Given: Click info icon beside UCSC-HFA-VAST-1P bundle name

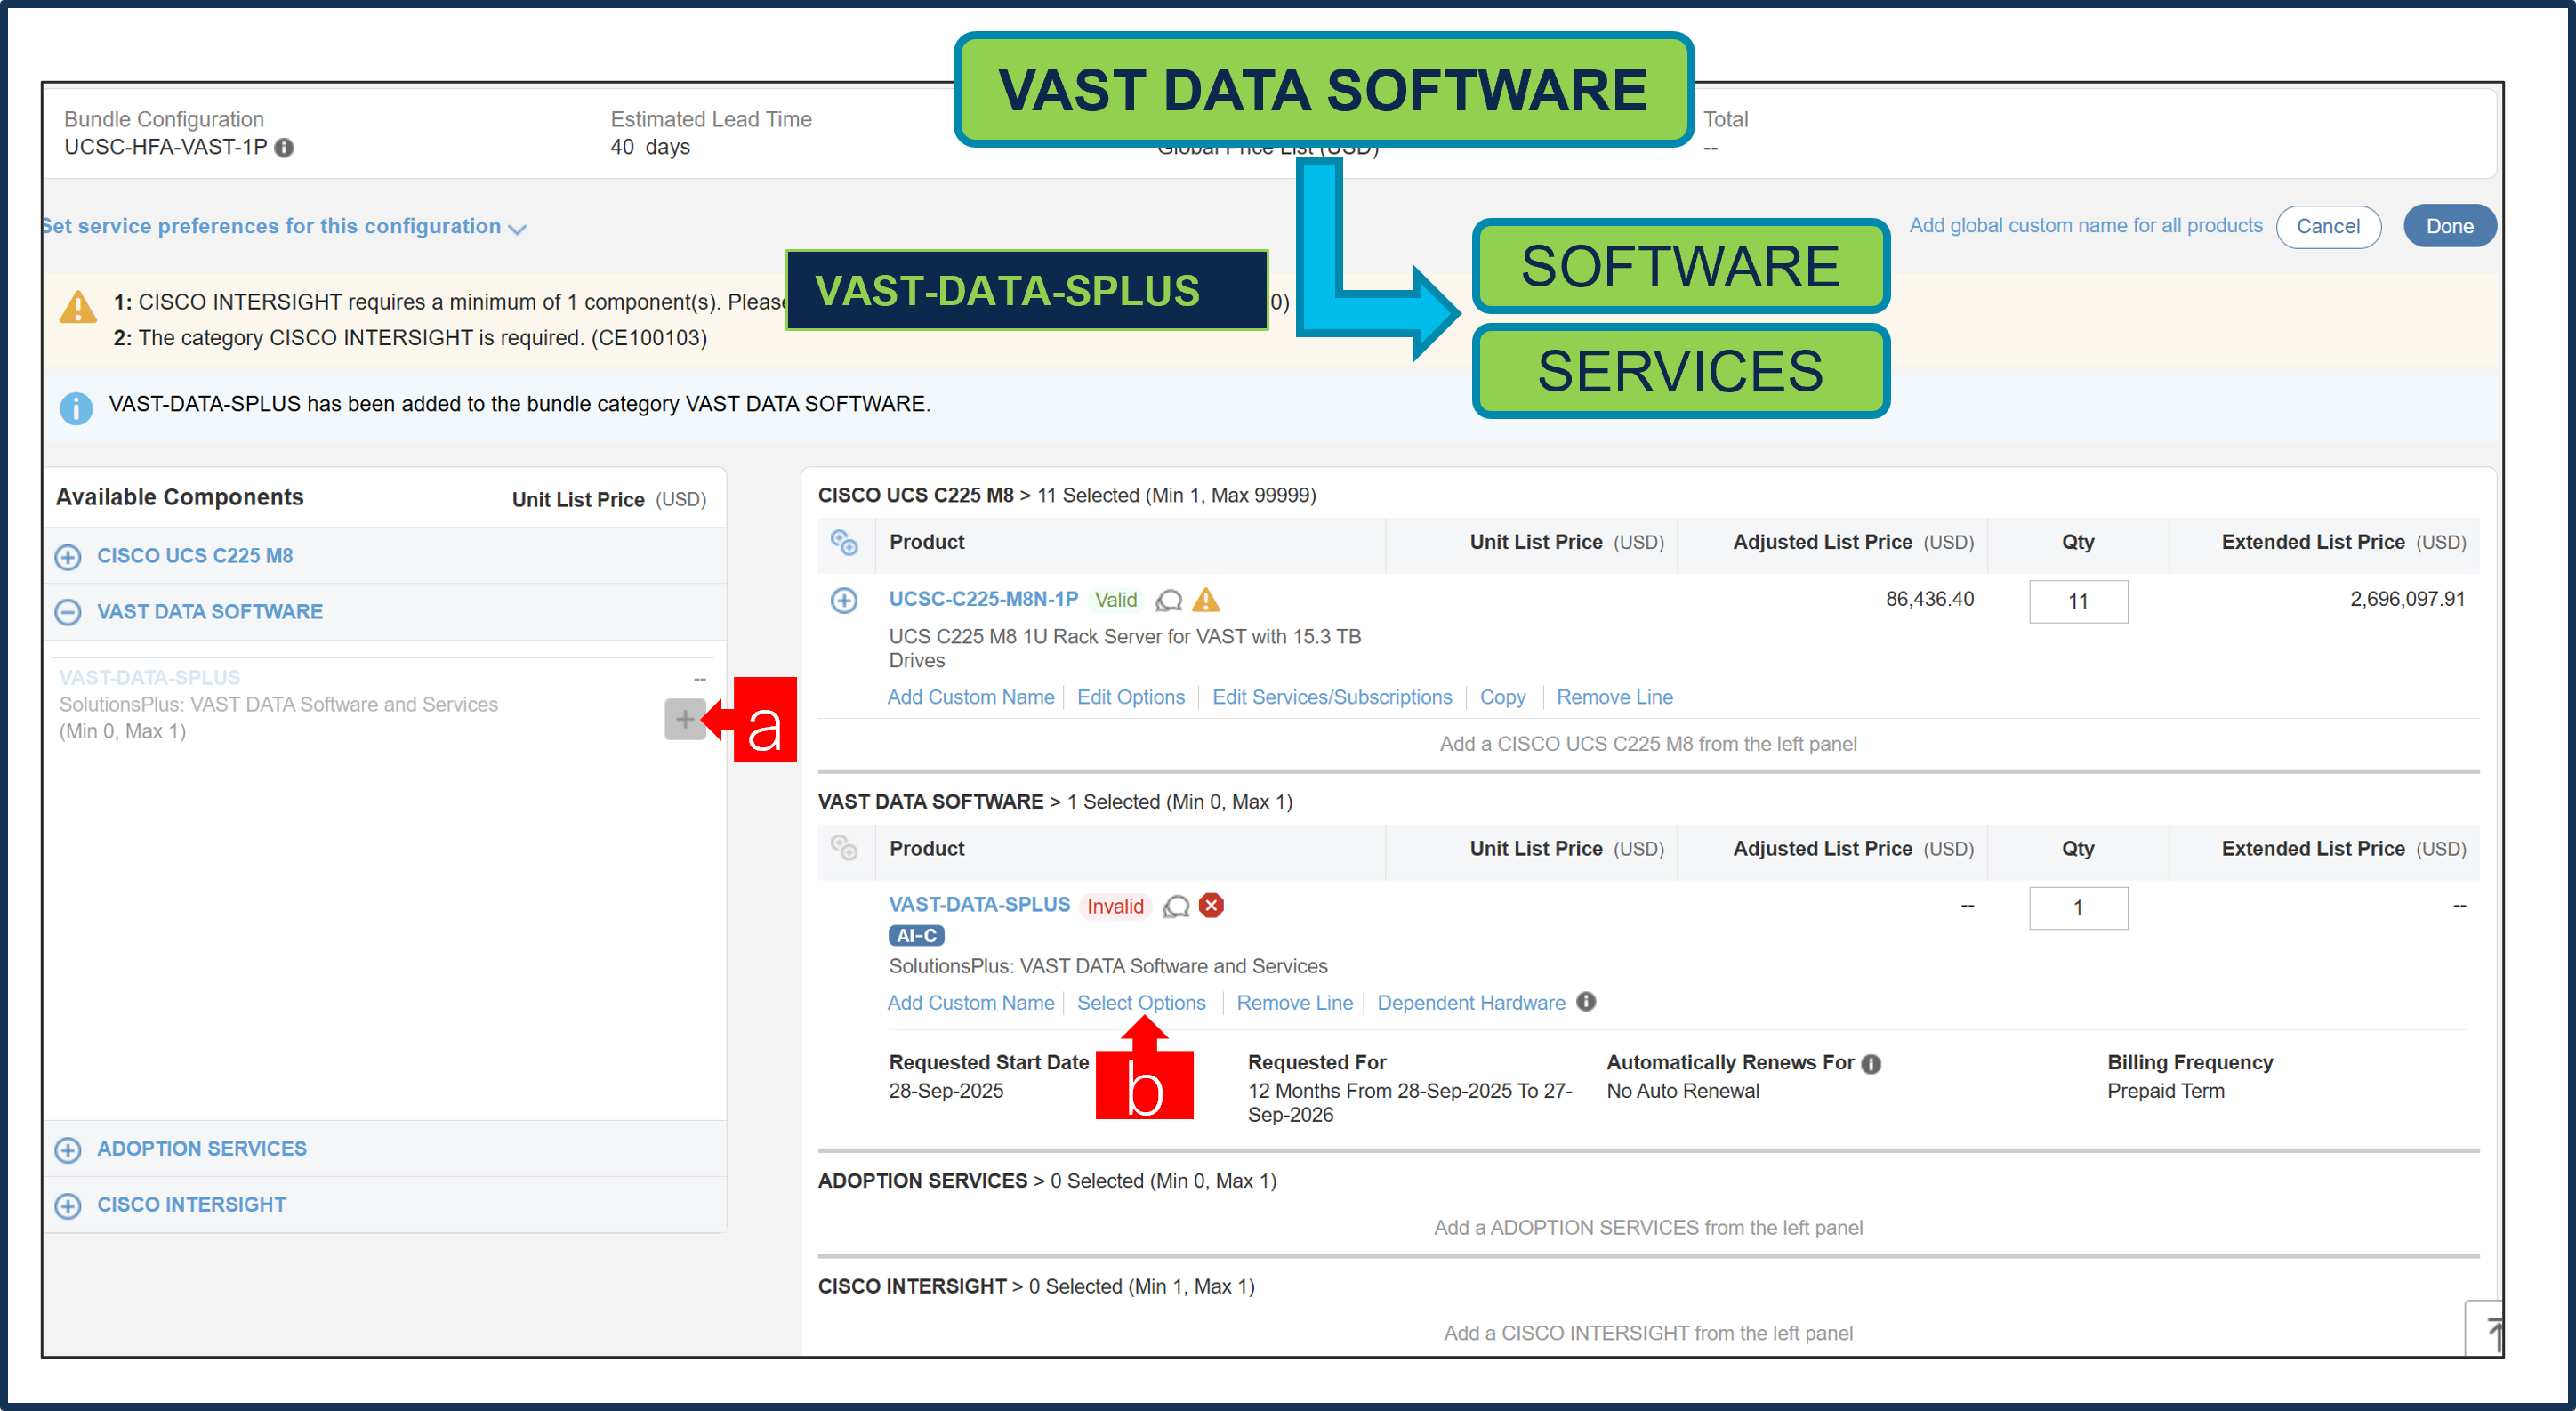Looking at the screenshot, I should (283, 148).
